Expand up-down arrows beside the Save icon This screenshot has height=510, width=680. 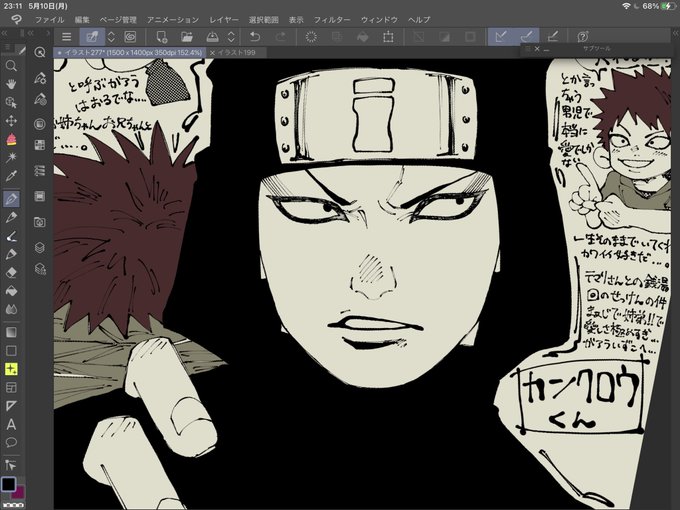232,37
